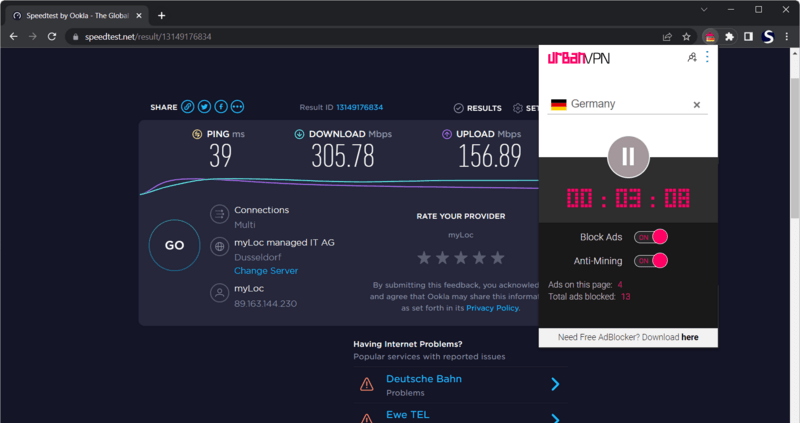Click the user icon next to myLoc
Screen dimensions: 800x423
pos(219,293)
